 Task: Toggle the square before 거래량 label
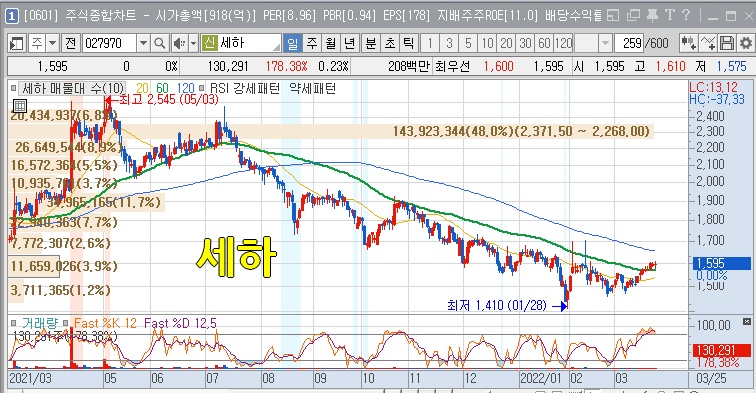point(14,323)
